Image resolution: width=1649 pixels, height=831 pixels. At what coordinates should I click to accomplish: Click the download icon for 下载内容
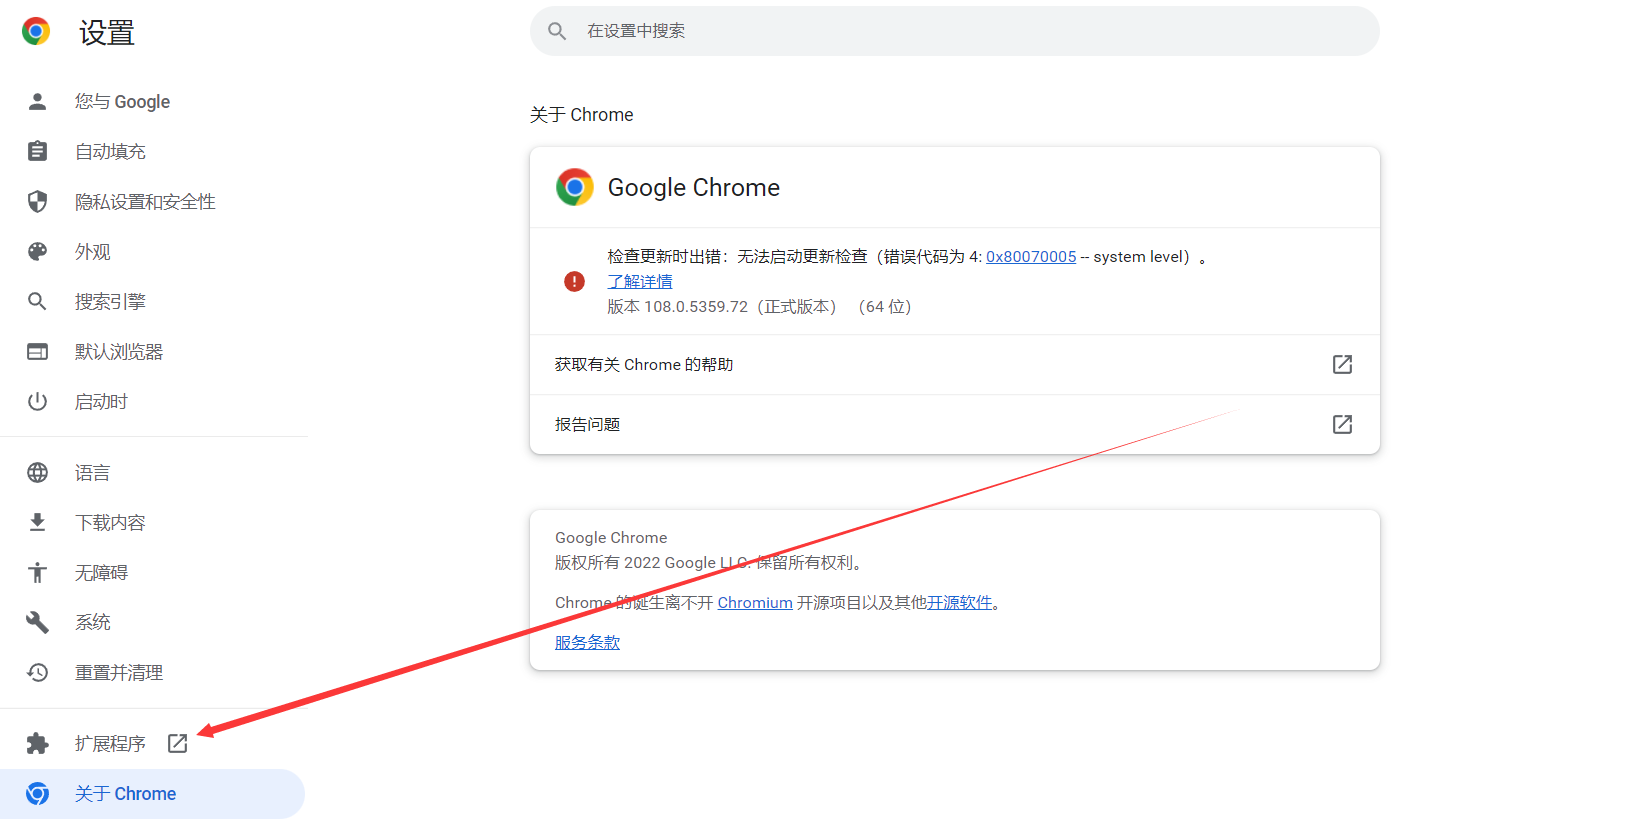pos(37,522)
